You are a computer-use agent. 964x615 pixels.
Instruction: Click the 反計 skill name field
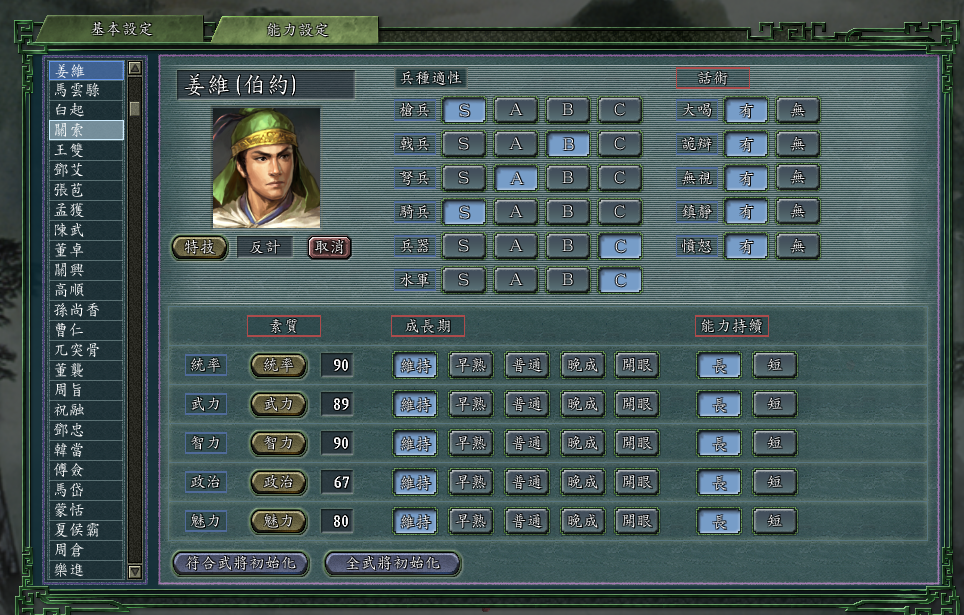(x=265, y=247)
